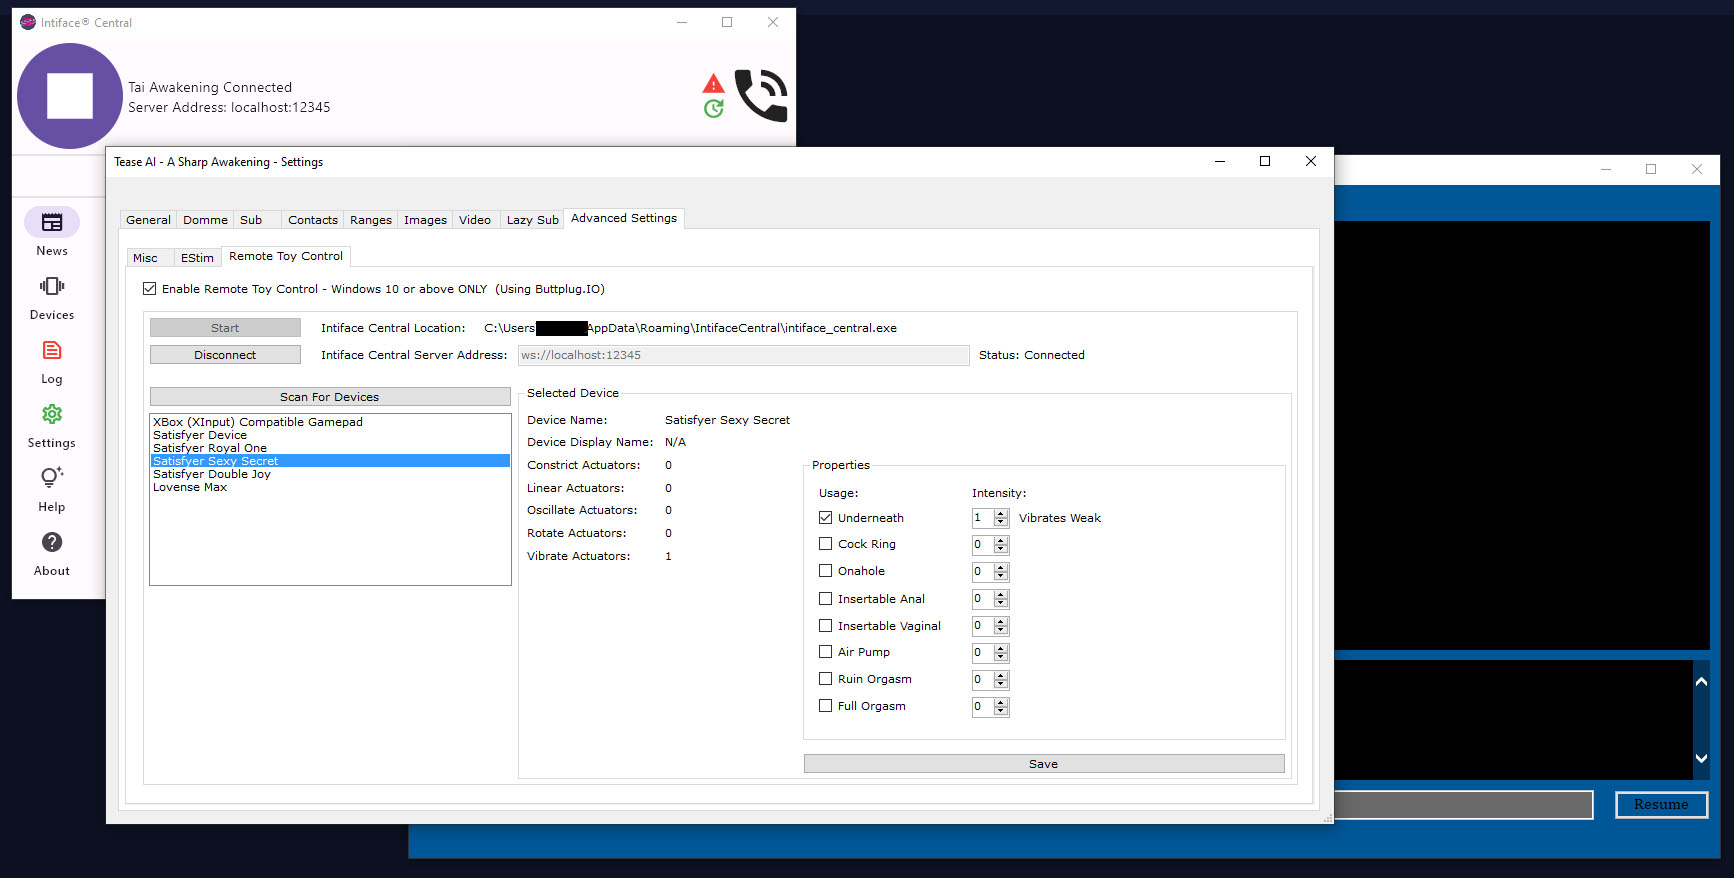The width and height of the screenshot is (1734, 878).
Task: Select Lovense Max in device list
Action: [330, 487]
